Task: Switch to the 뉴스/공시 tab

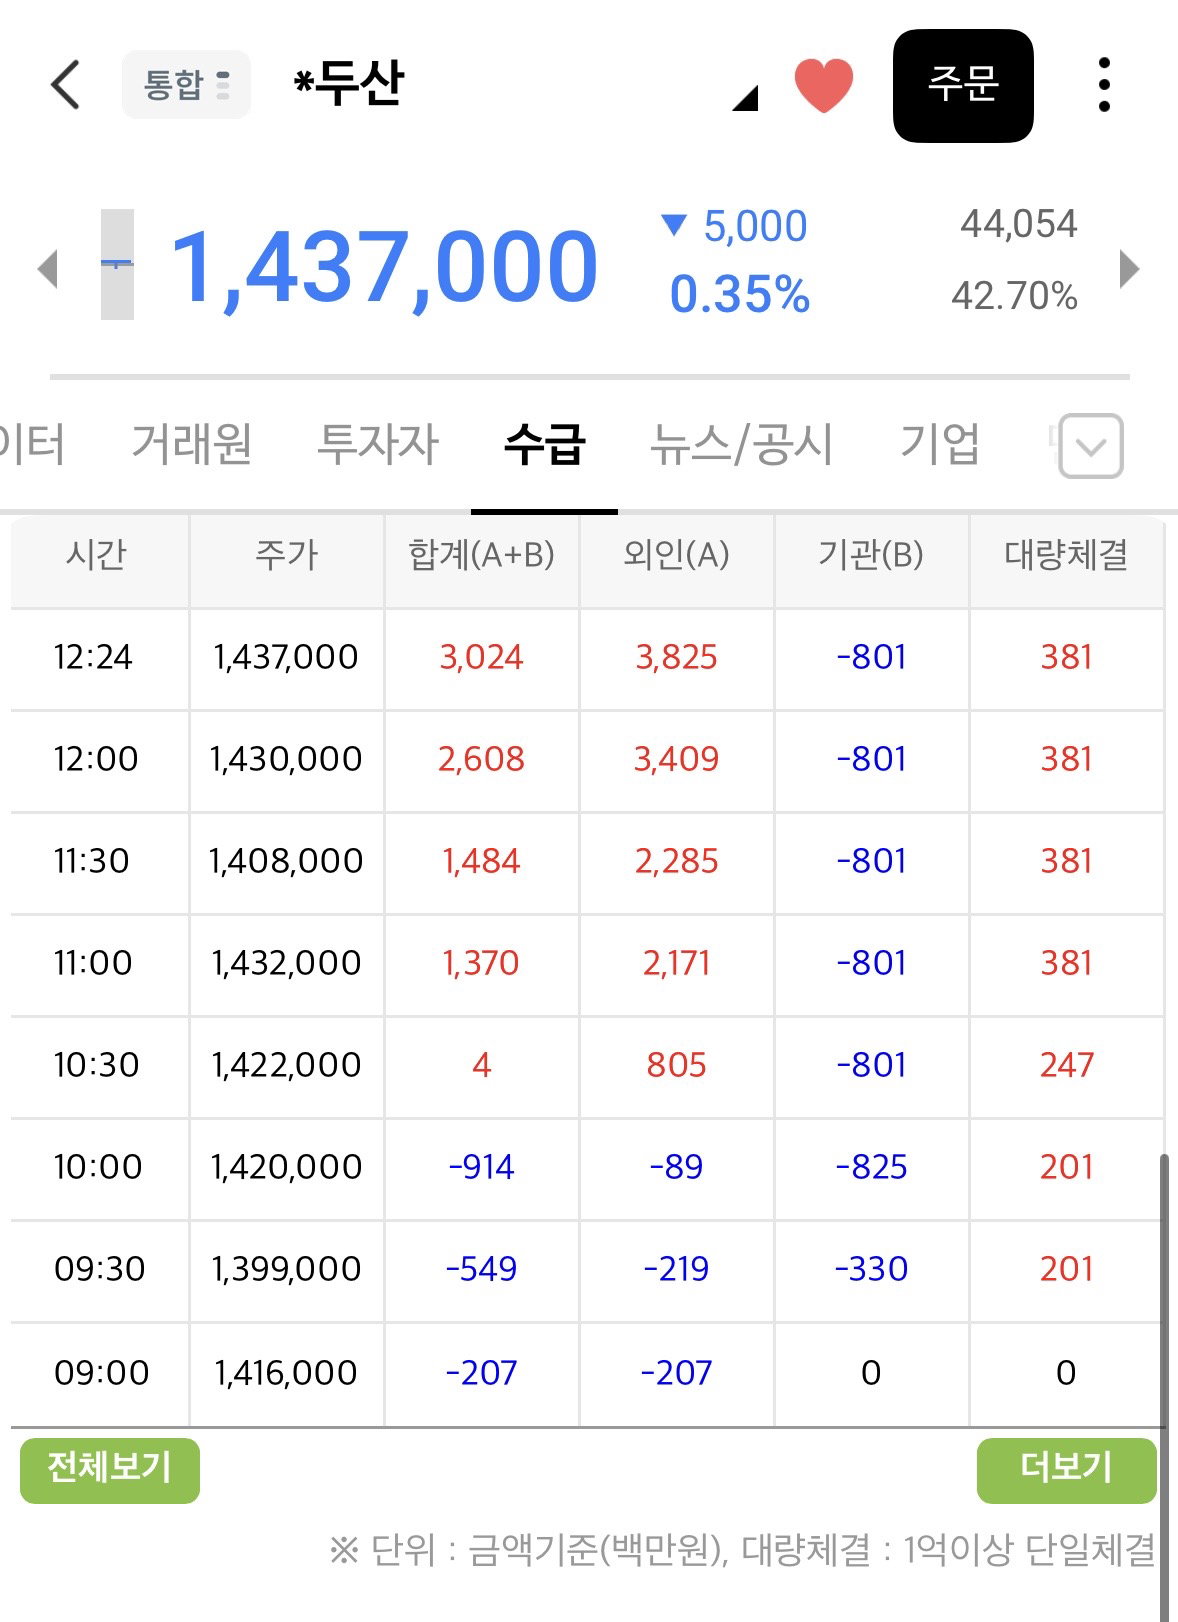Action: tap(741, 444)
